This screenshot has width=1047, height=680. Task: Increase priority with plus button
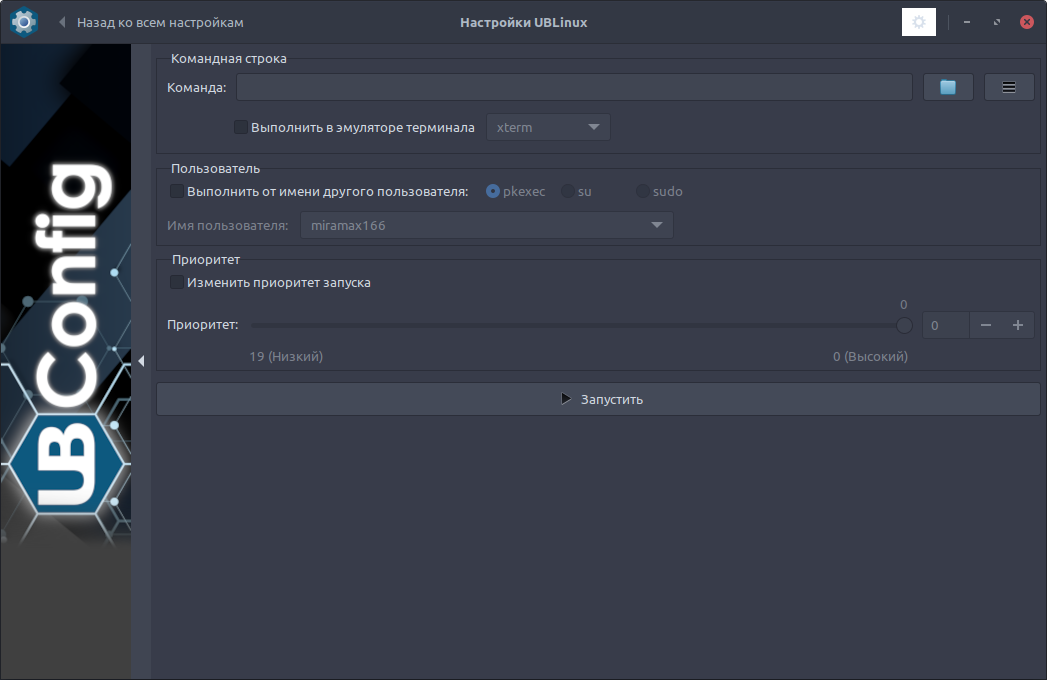[1018, 325]
